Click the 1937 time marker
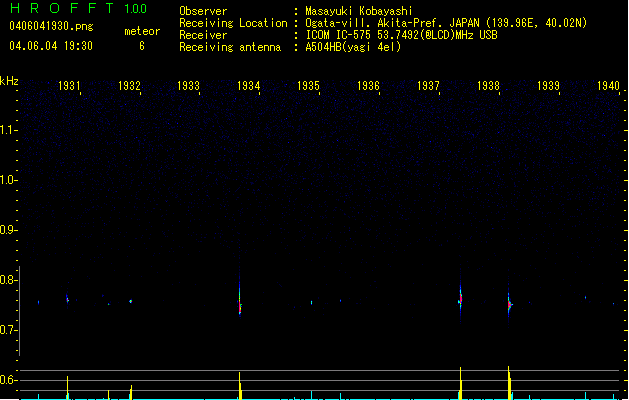 tap(428, 86)
